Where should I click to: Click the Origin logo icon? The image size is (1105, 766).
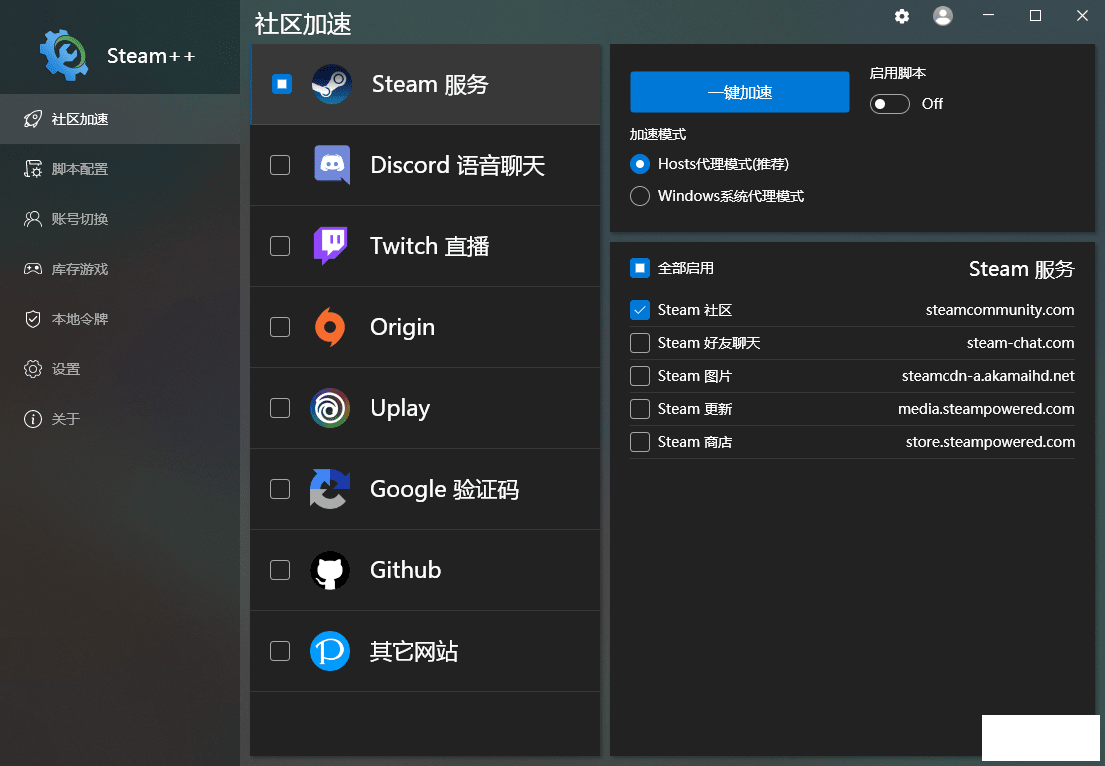330,327
